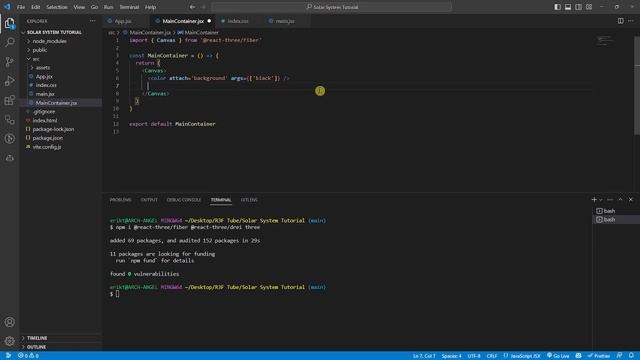Add a new terminal with plus icon
The image size is (640, 360).
pyautogui.click(x=594, y=200)
